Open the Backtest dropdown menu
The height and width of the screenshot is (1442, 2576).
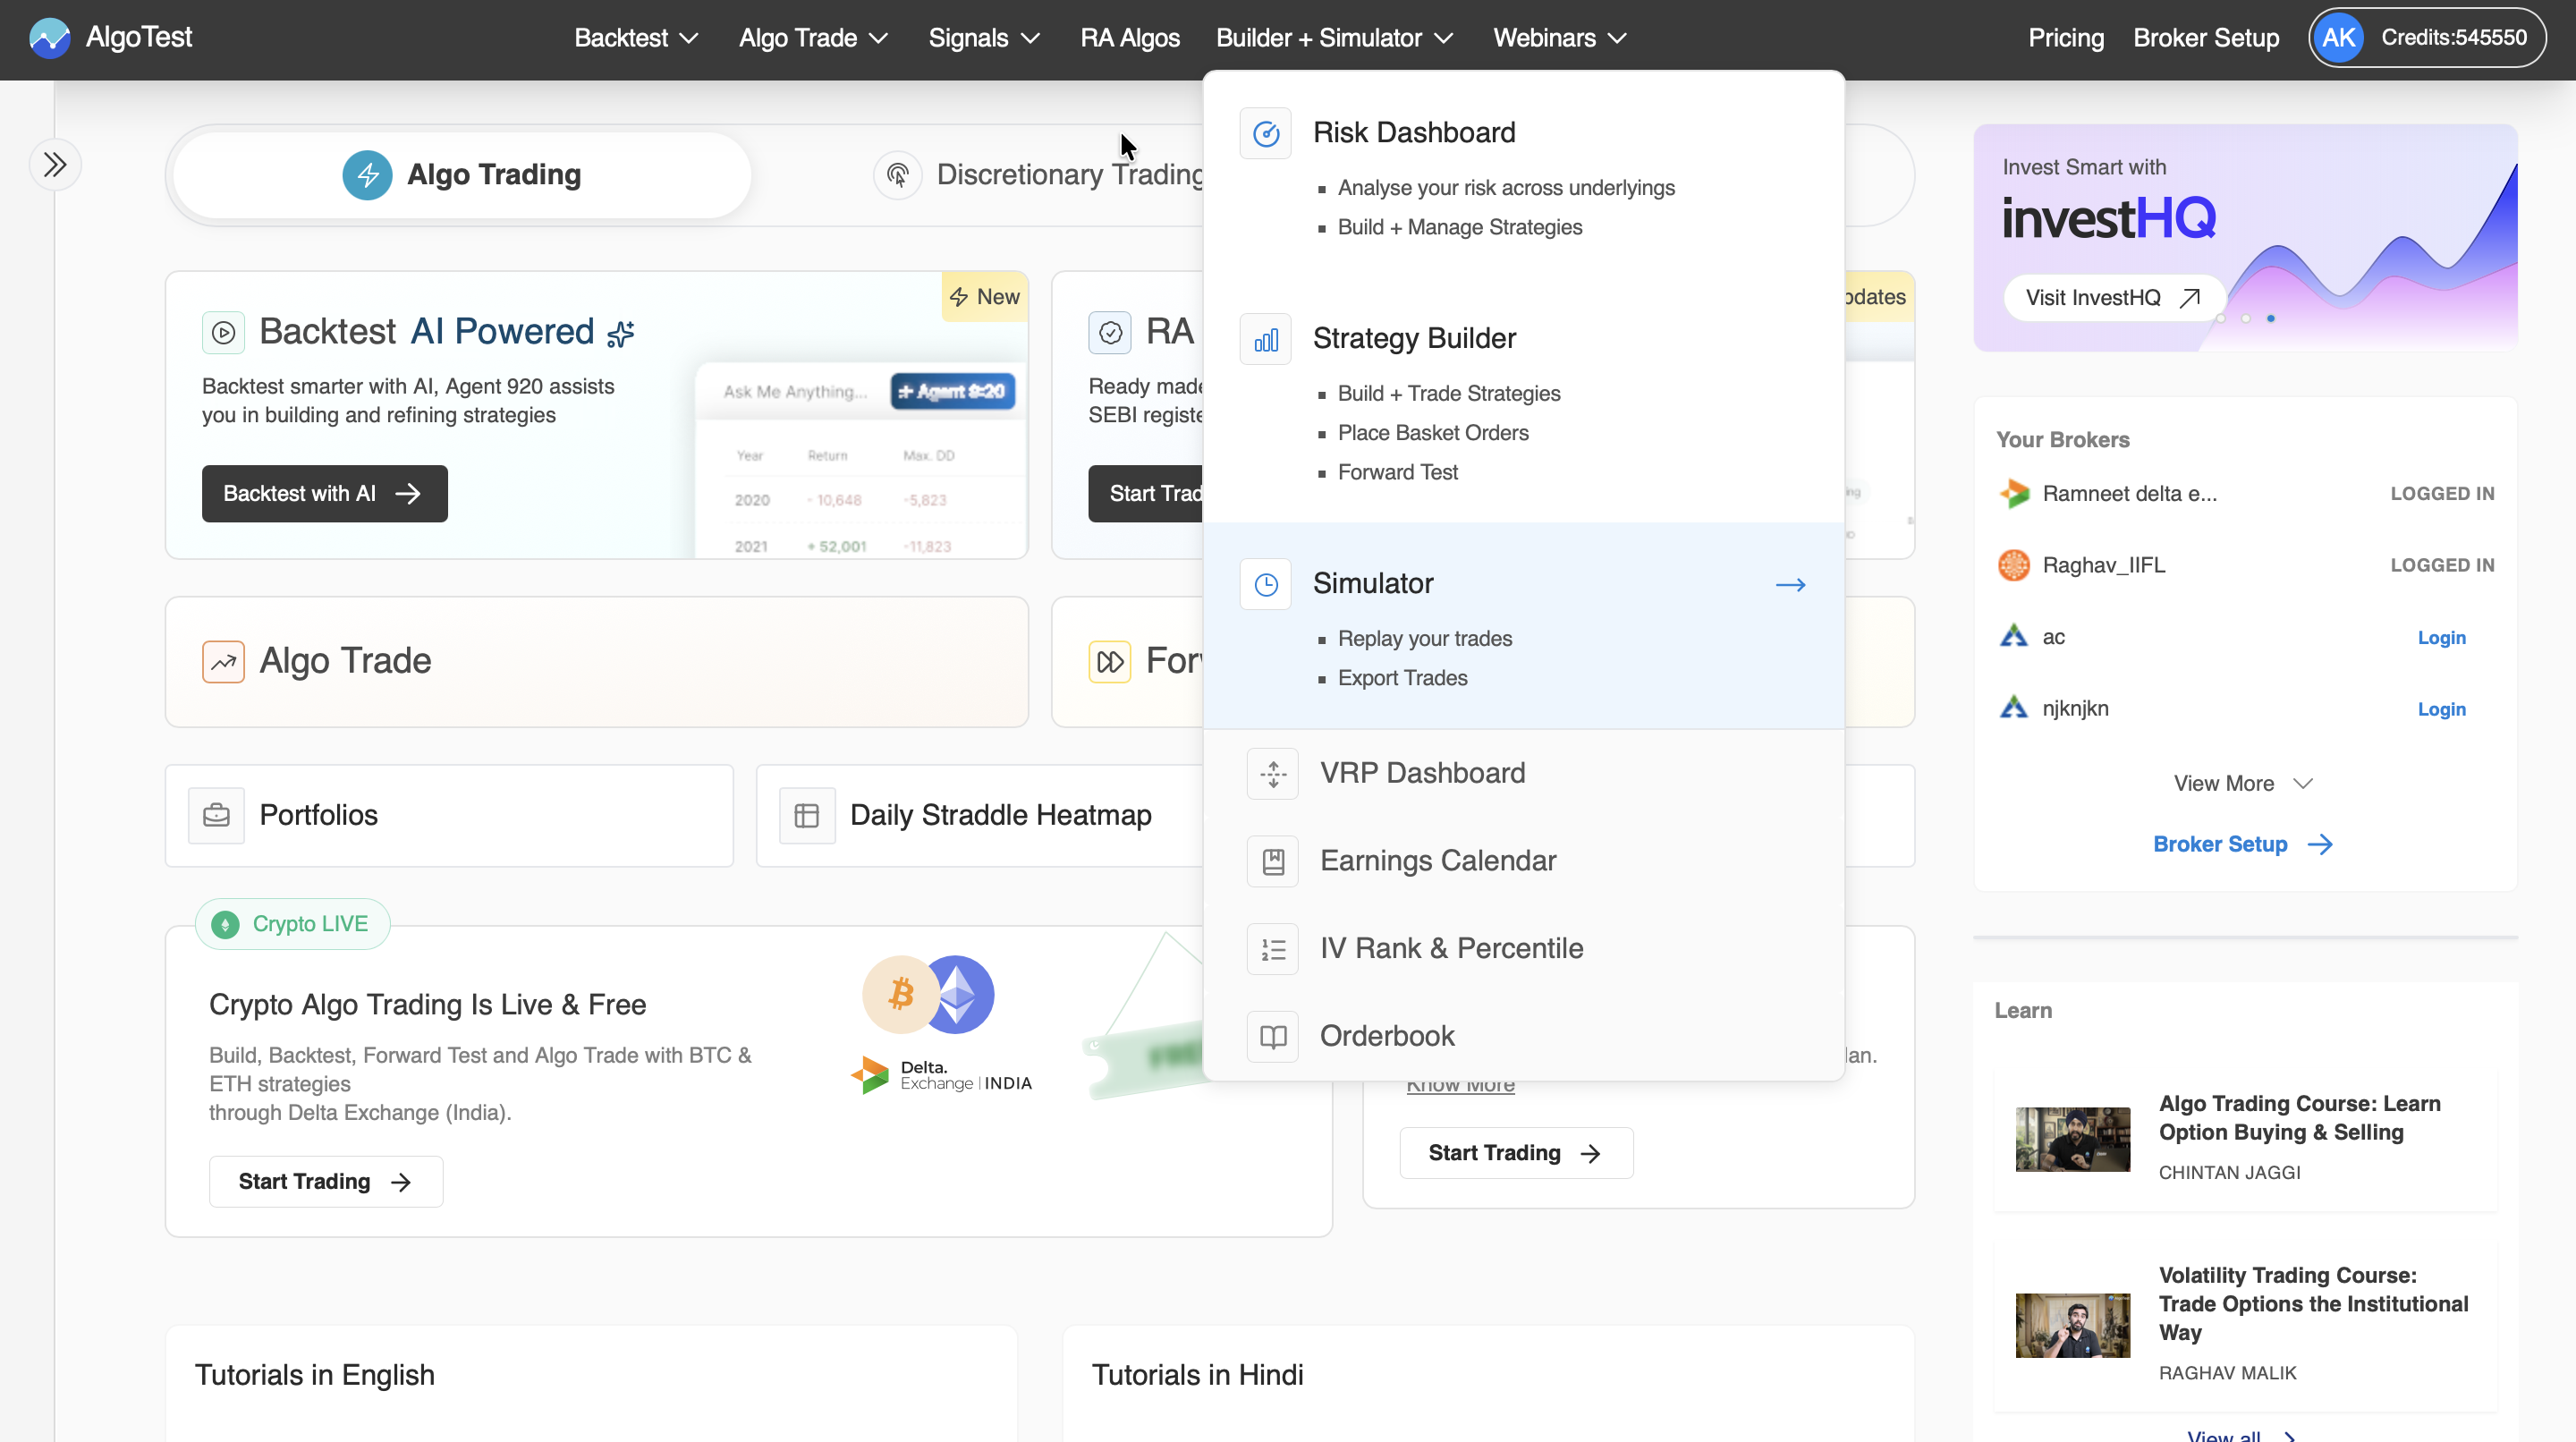coord(635,38)
